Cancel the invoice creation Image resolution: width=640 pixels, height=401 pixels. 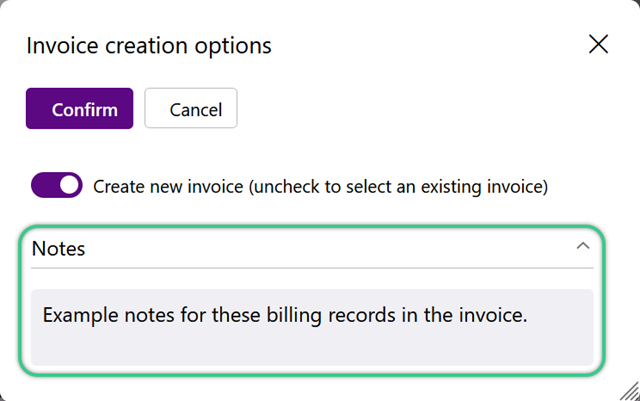[191, 108]
